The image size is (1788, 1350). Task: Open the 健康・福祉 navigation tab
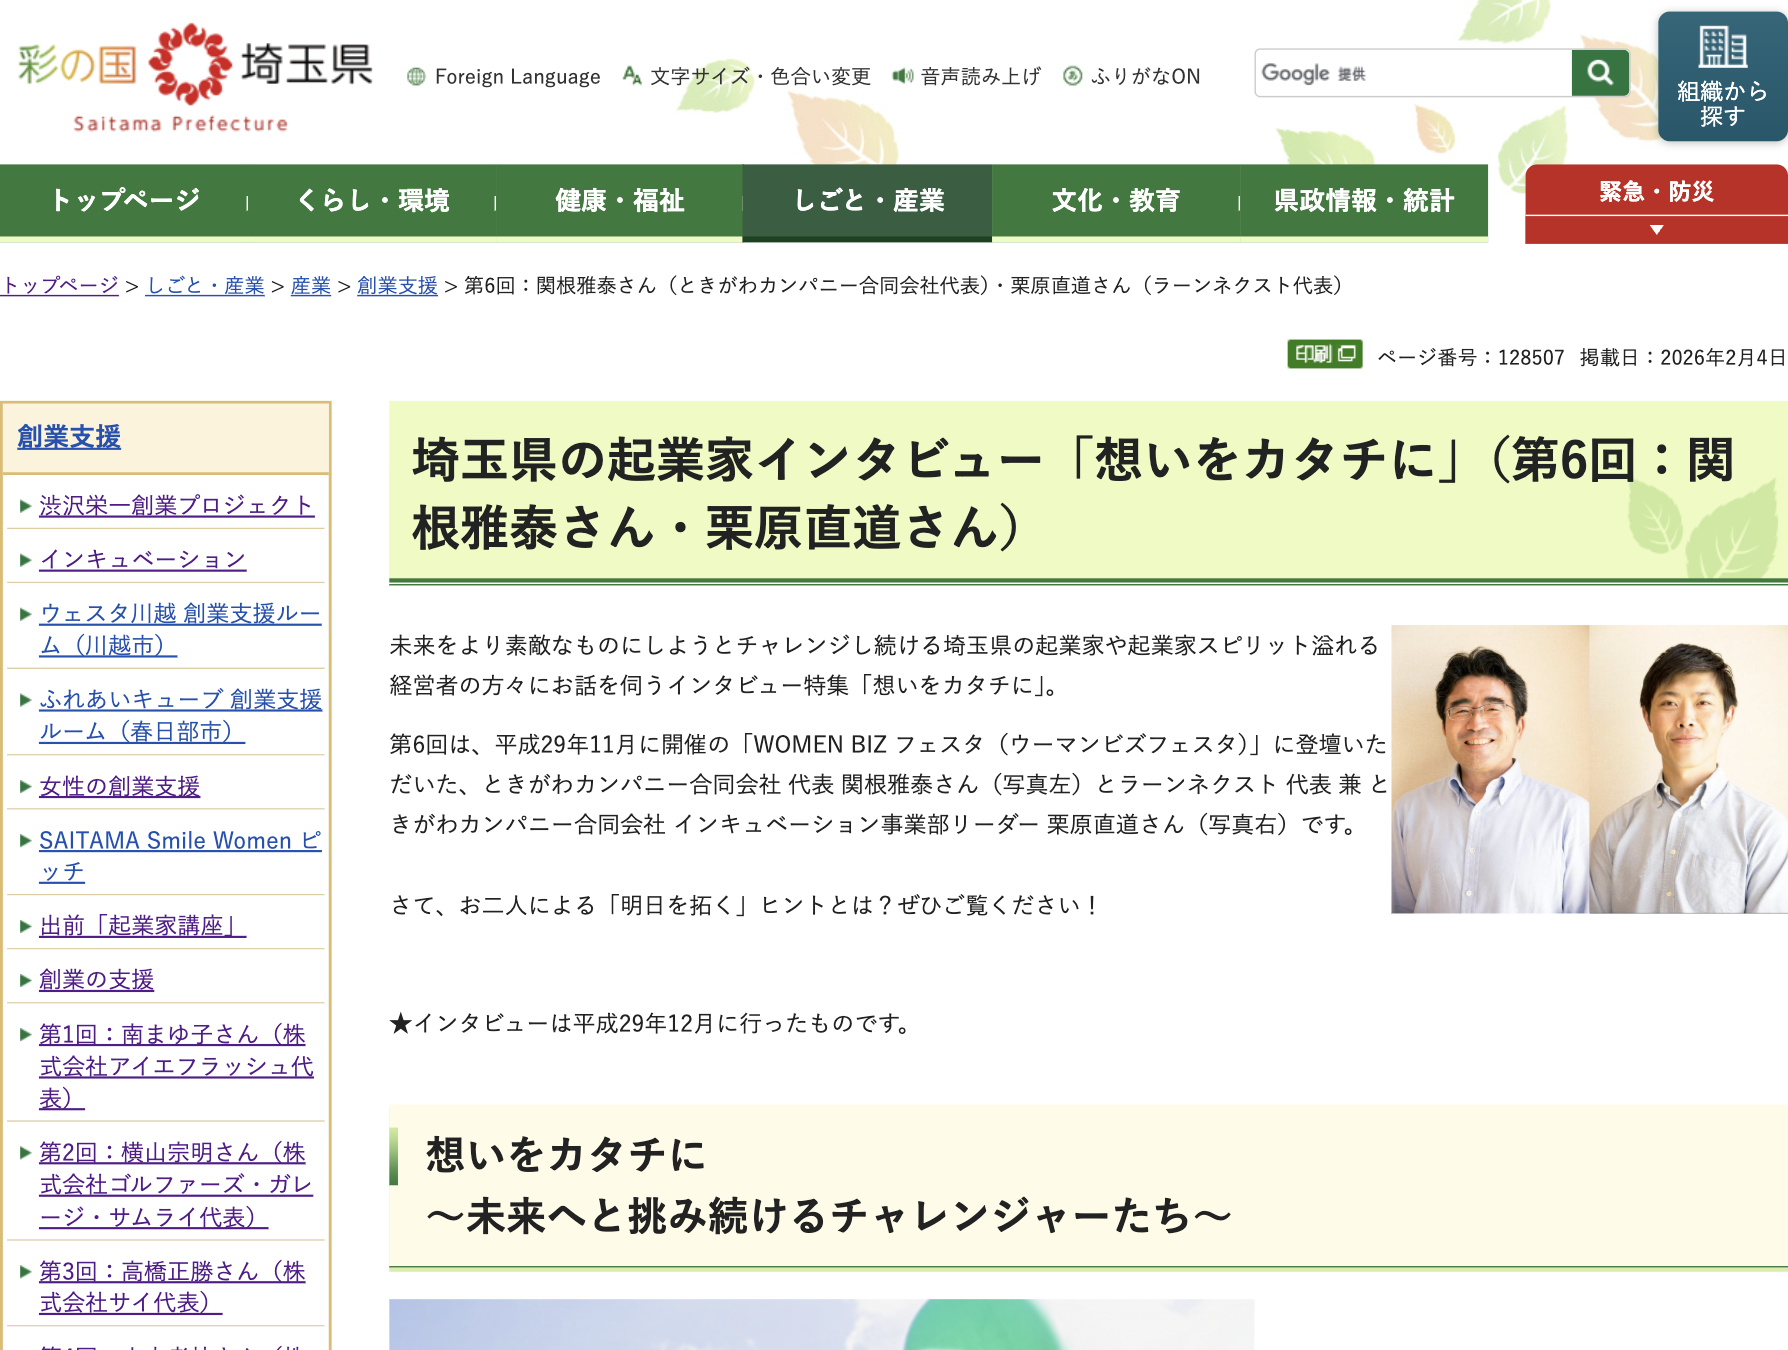619,201
